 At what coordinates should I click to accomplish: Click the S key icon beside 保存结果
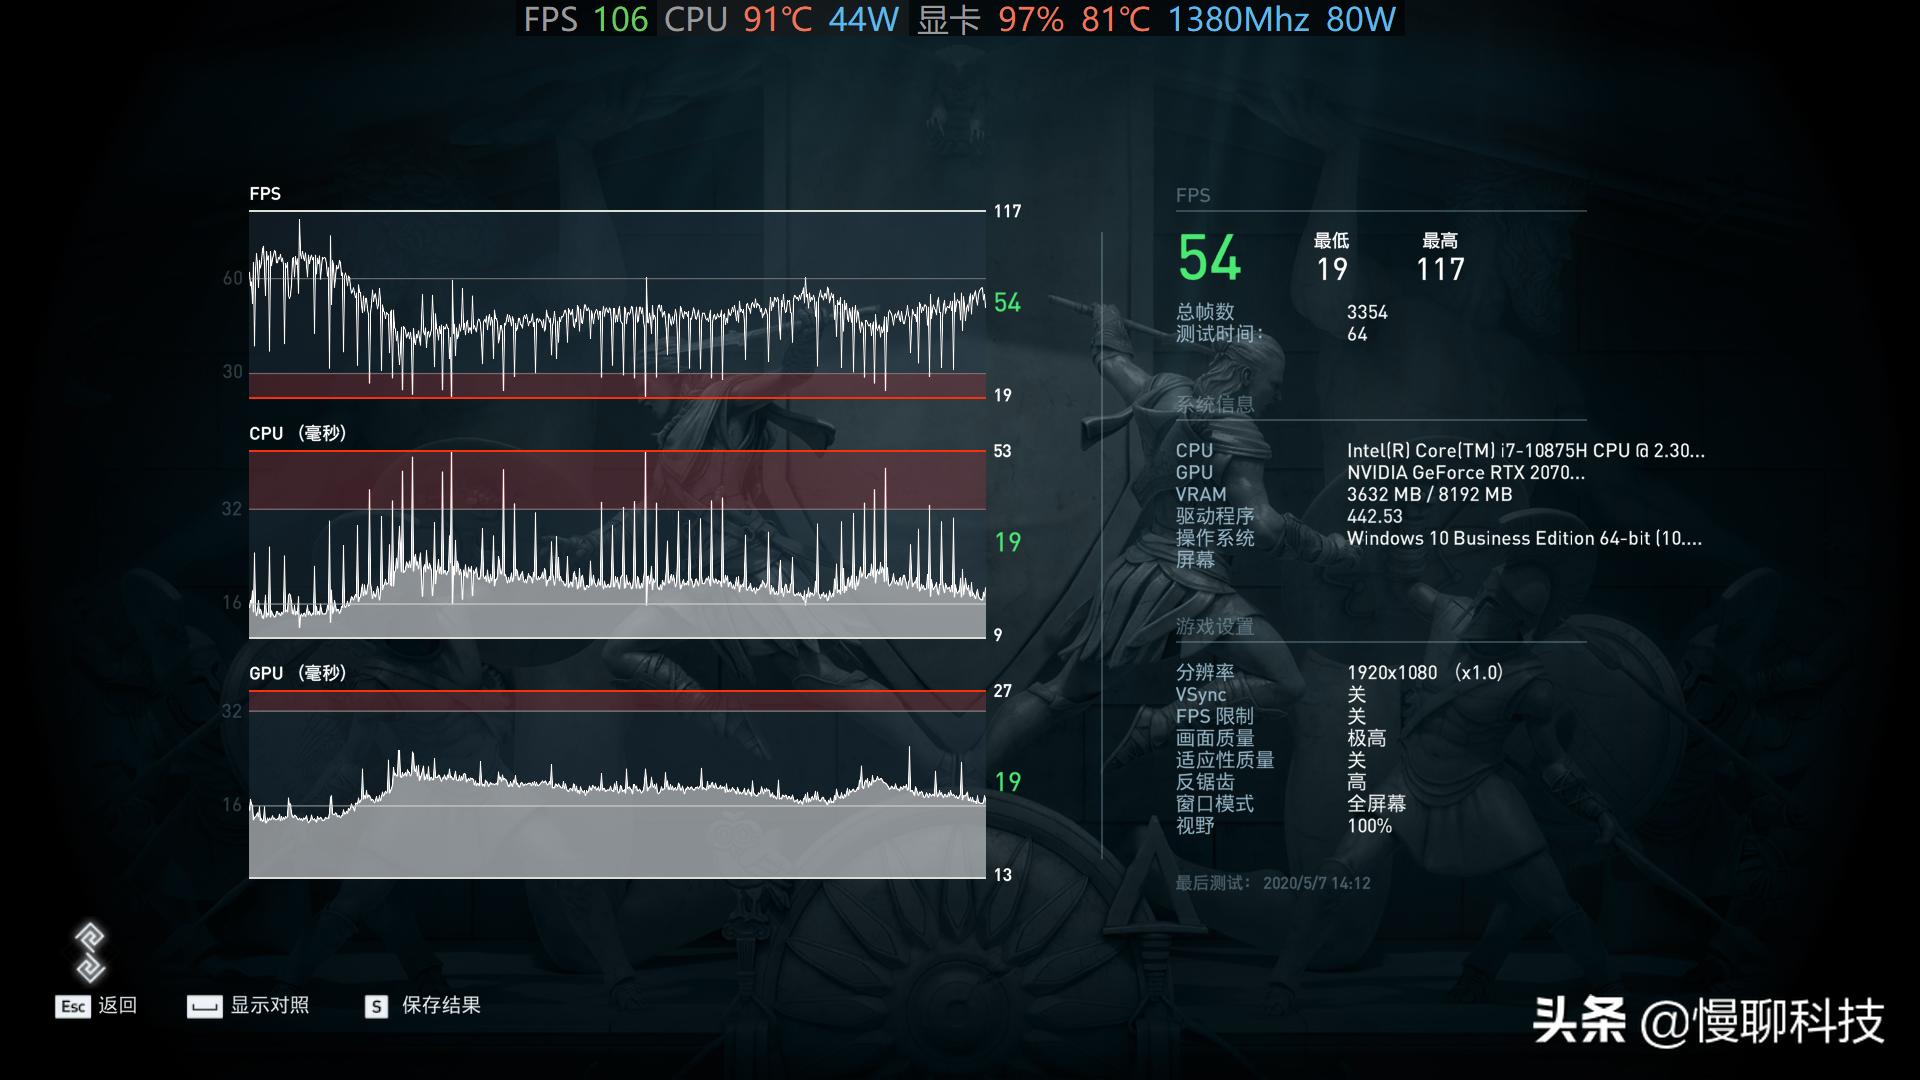(x=375, y=1007)
